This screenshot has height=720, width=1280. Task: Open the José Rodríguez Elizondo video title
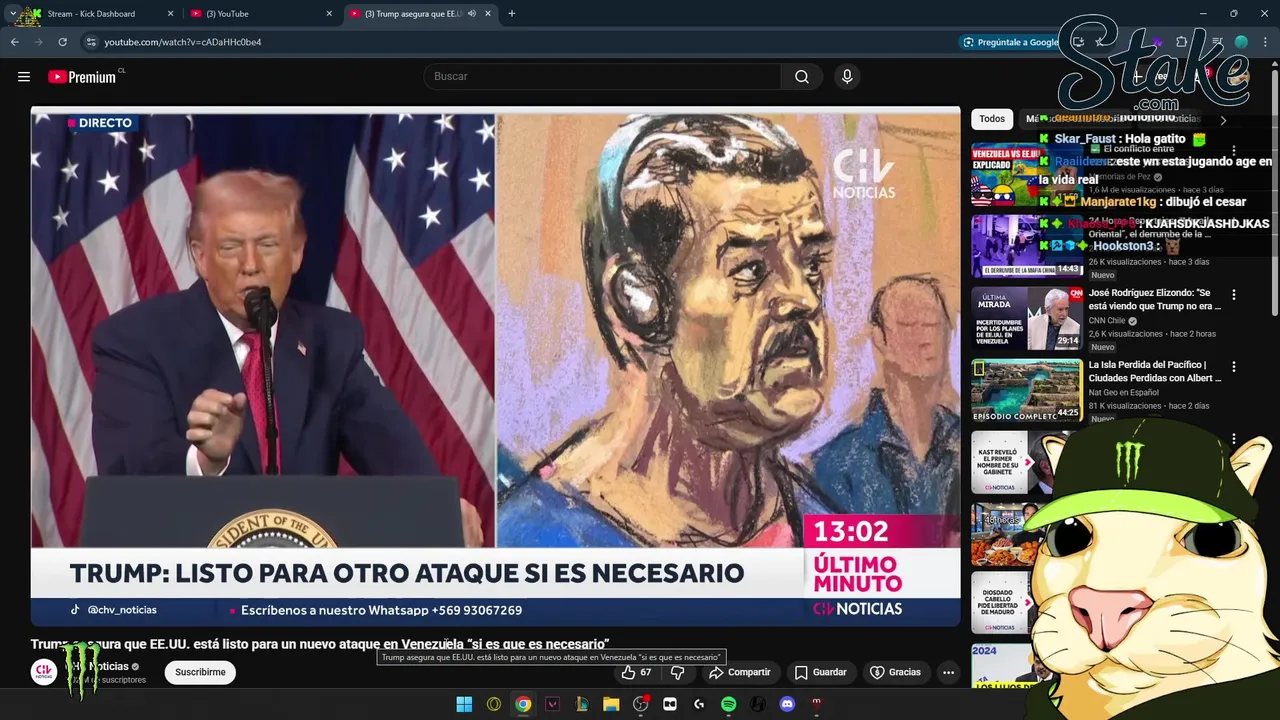coord(1155,299)
